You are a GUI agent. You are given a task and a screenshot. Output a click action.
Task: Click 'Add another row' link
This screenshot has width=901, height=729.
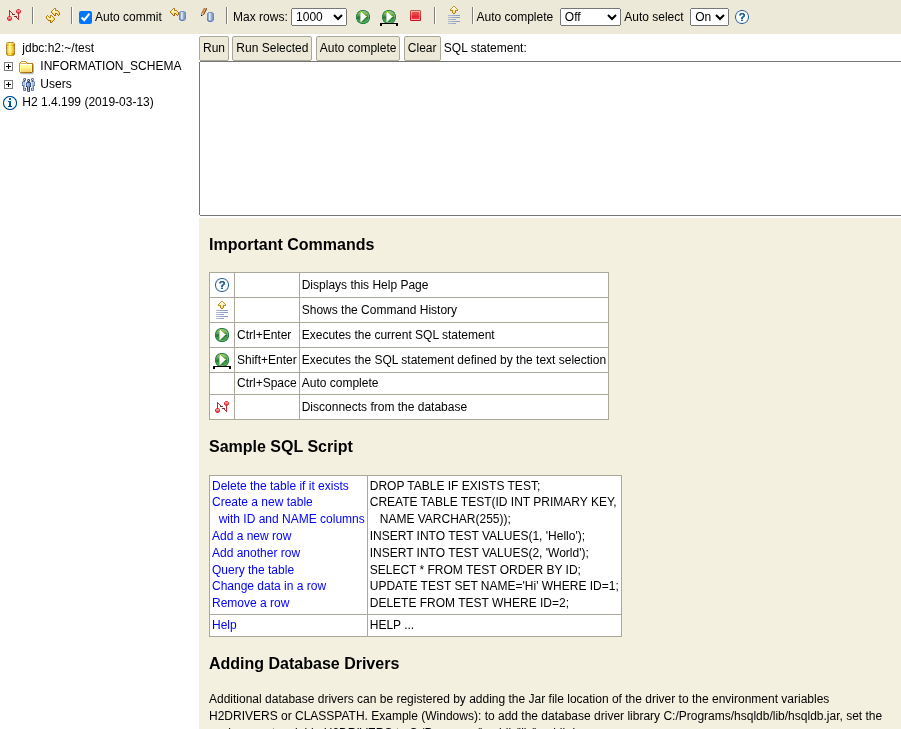256,553
